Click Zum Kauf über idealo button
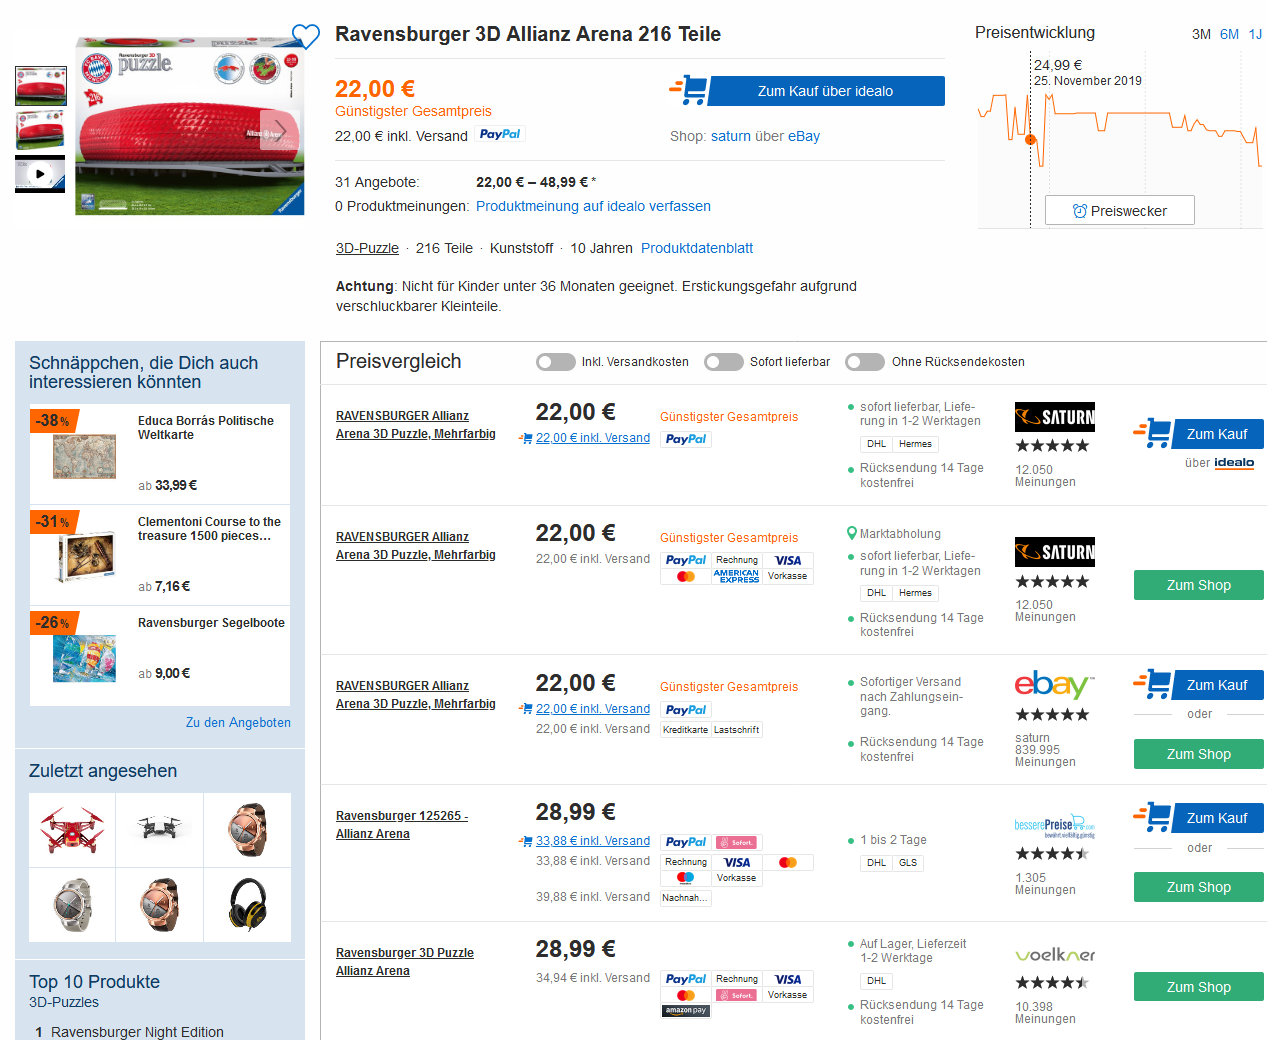 825,91
